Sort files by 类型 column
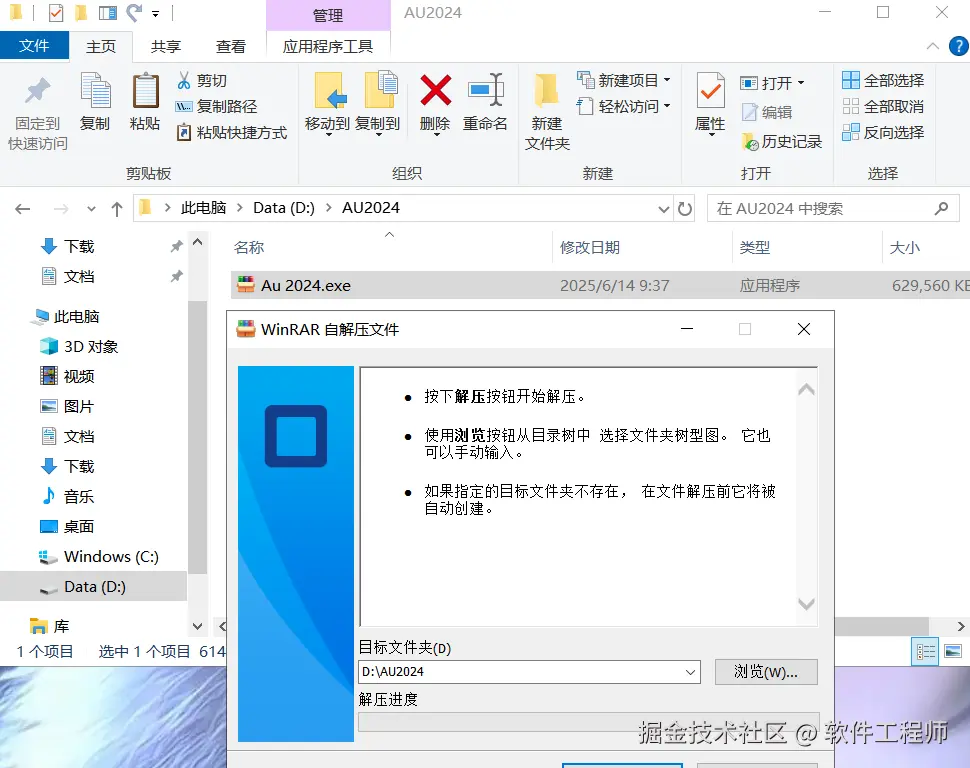The height and width of the screenshot is (768, 970). coord(755,248)
